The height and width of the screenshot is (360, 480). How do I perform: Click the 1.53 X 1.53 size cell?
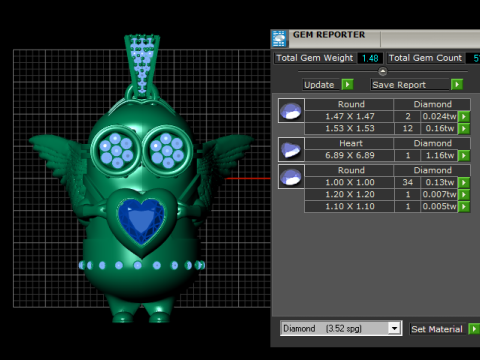[x=350, y=128]
